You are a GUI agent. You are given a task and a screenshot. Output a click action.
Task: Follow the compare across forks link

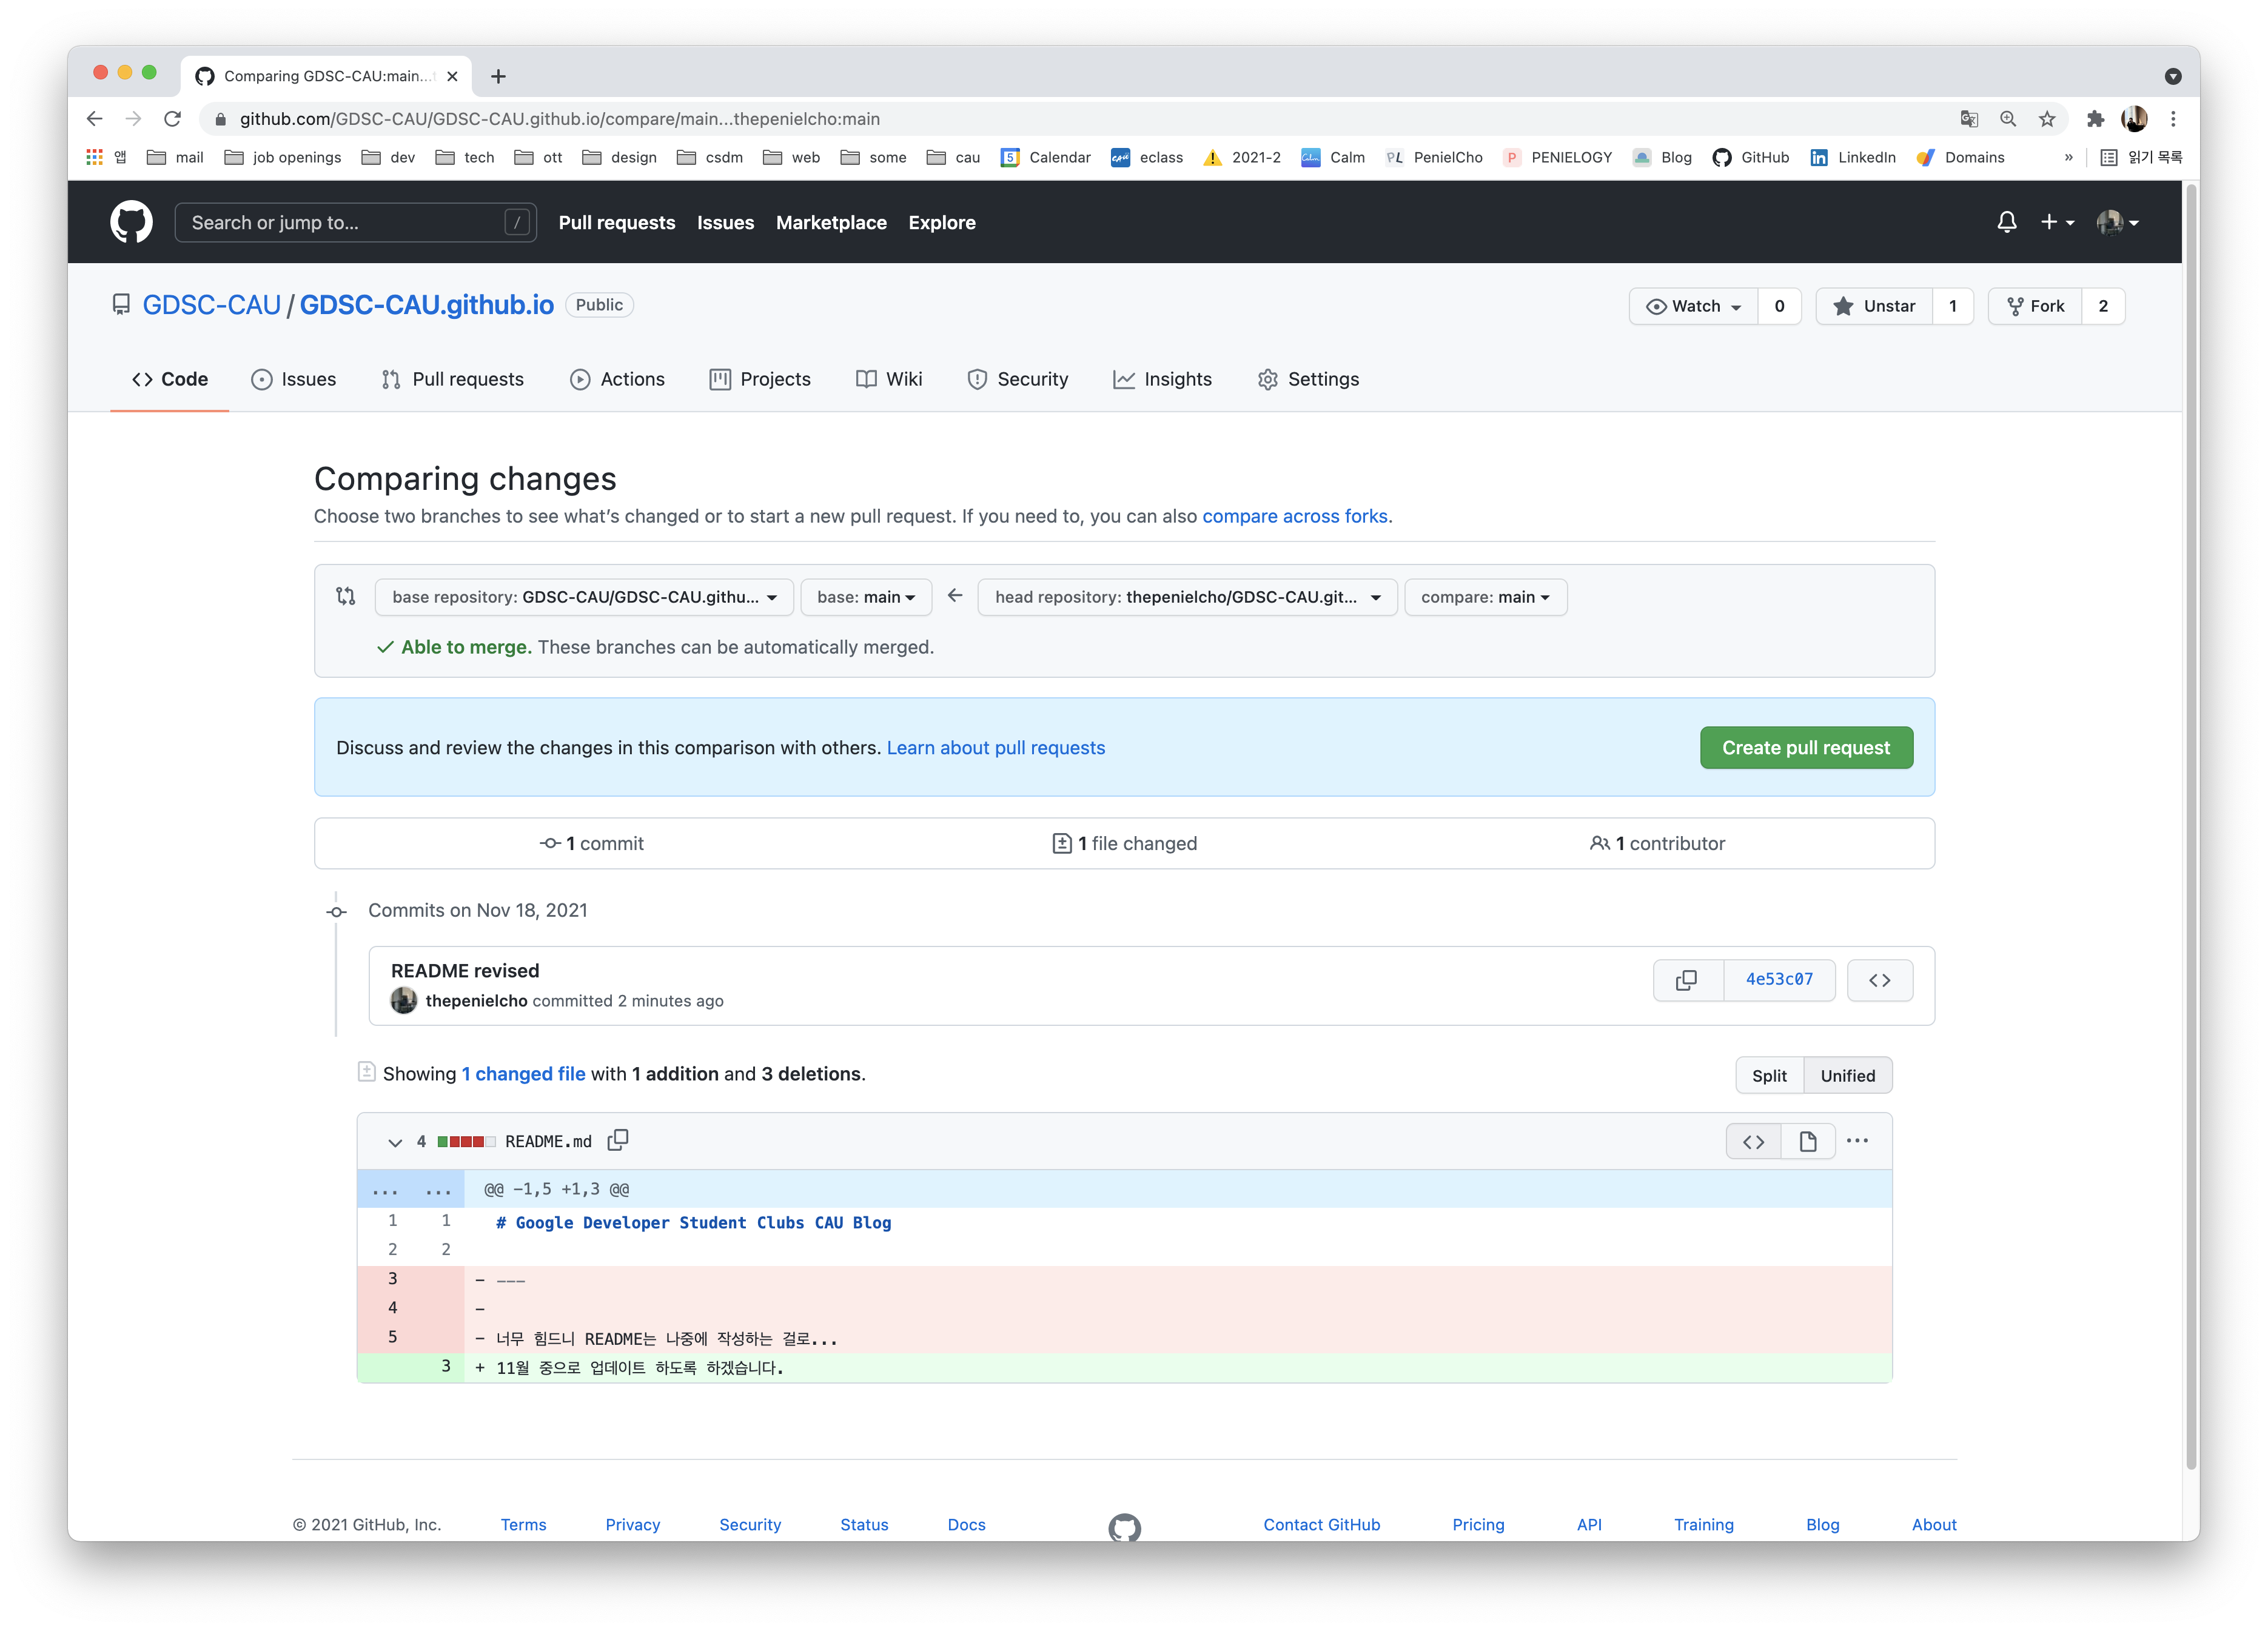coord(1295,516)
